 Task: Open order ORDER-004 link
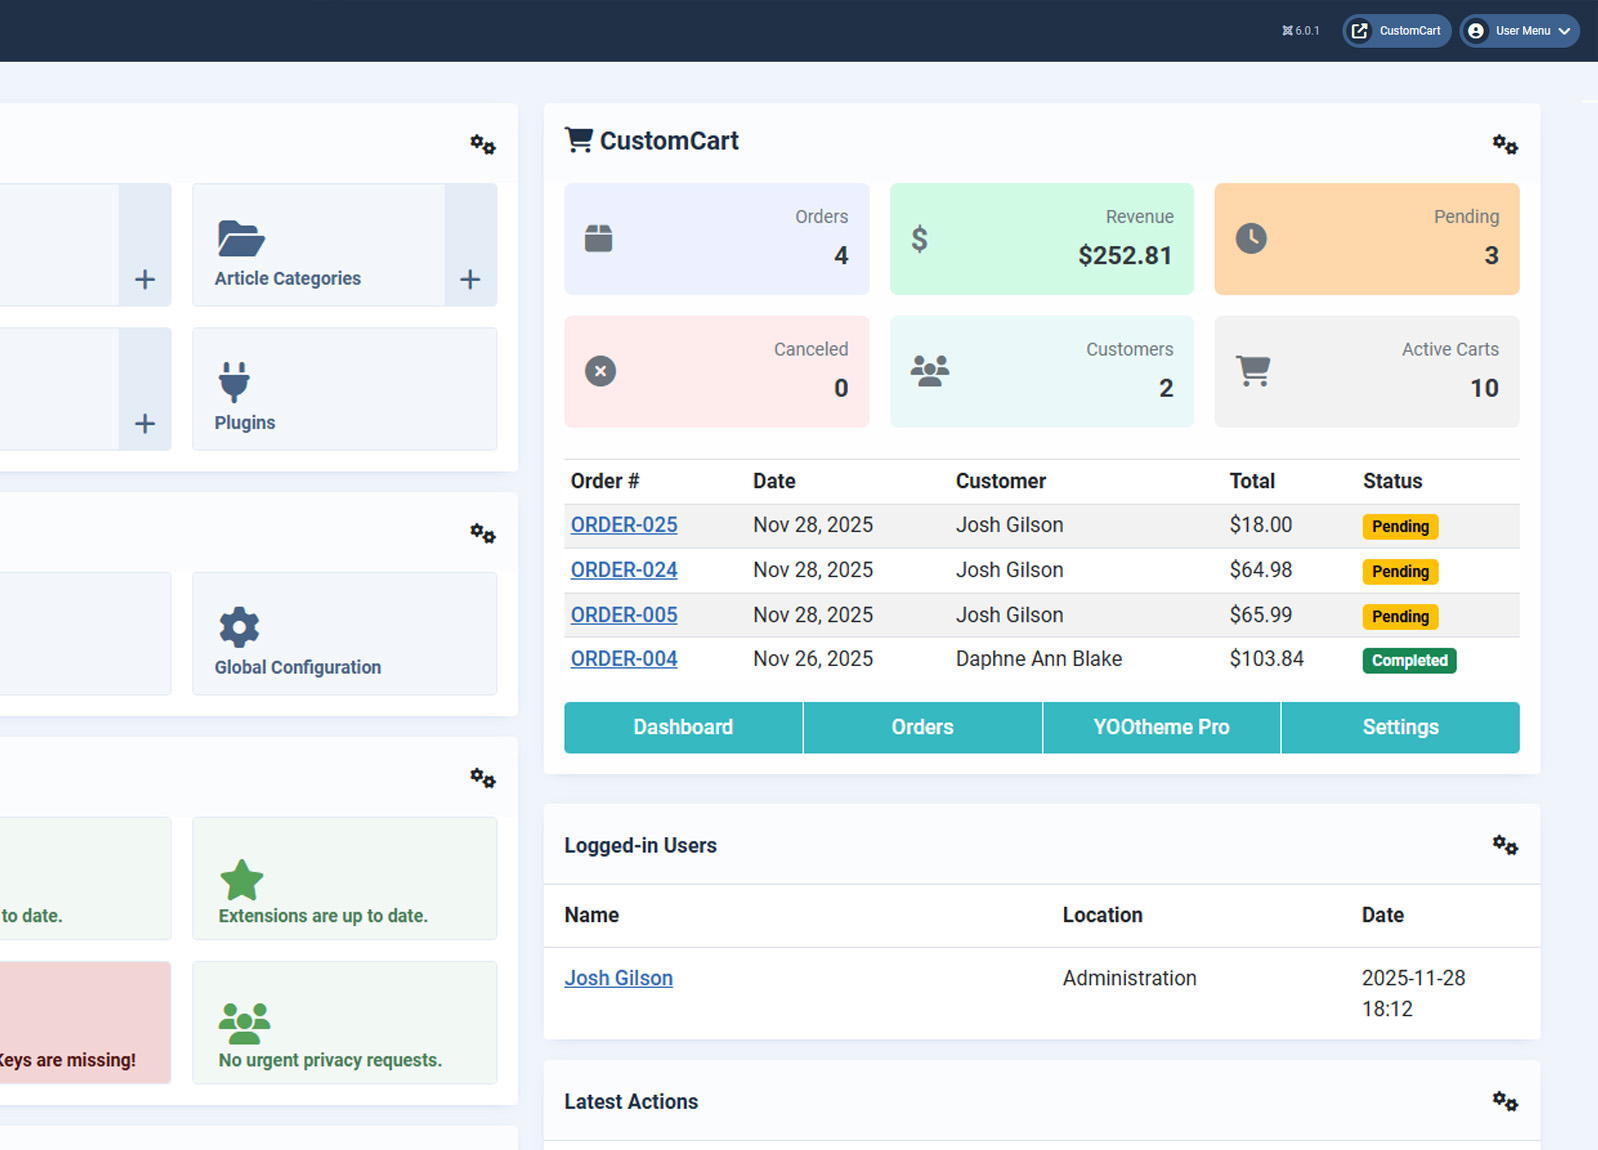click(x=624, y=659)
